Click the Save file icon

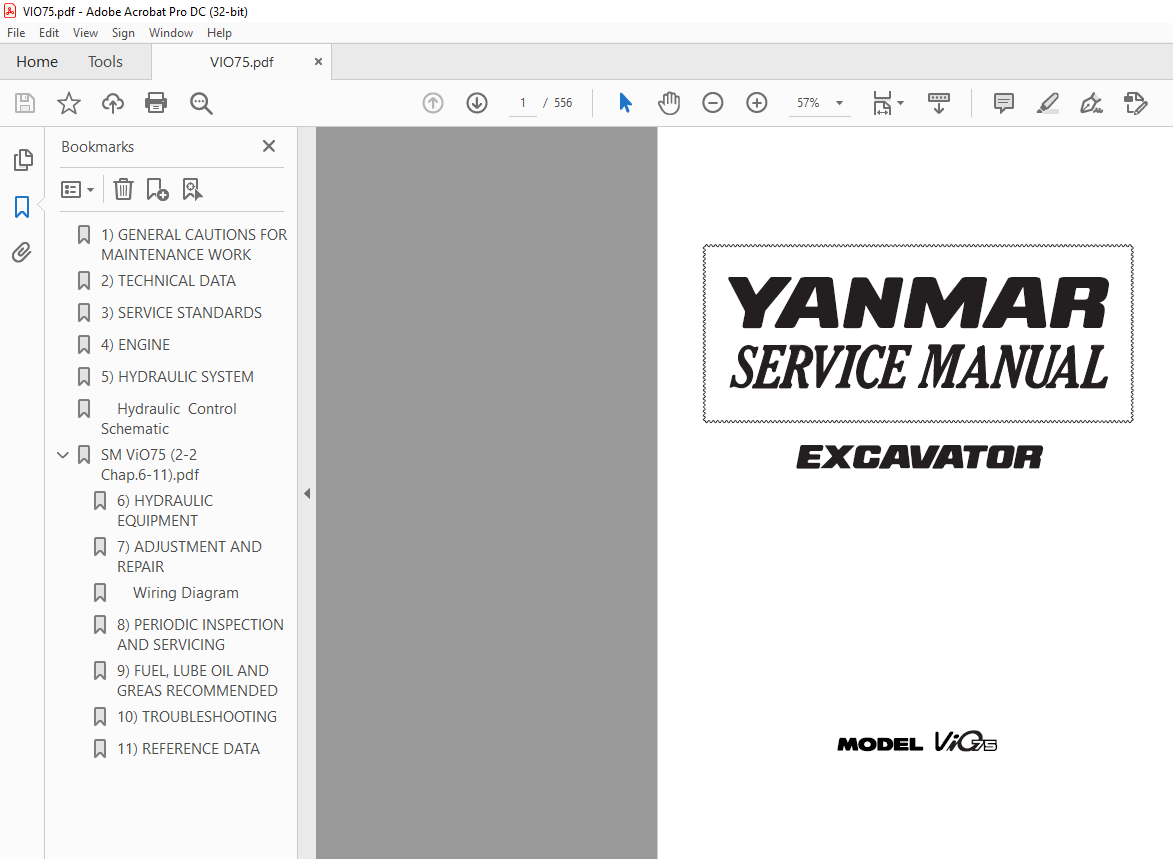[25, 103]
